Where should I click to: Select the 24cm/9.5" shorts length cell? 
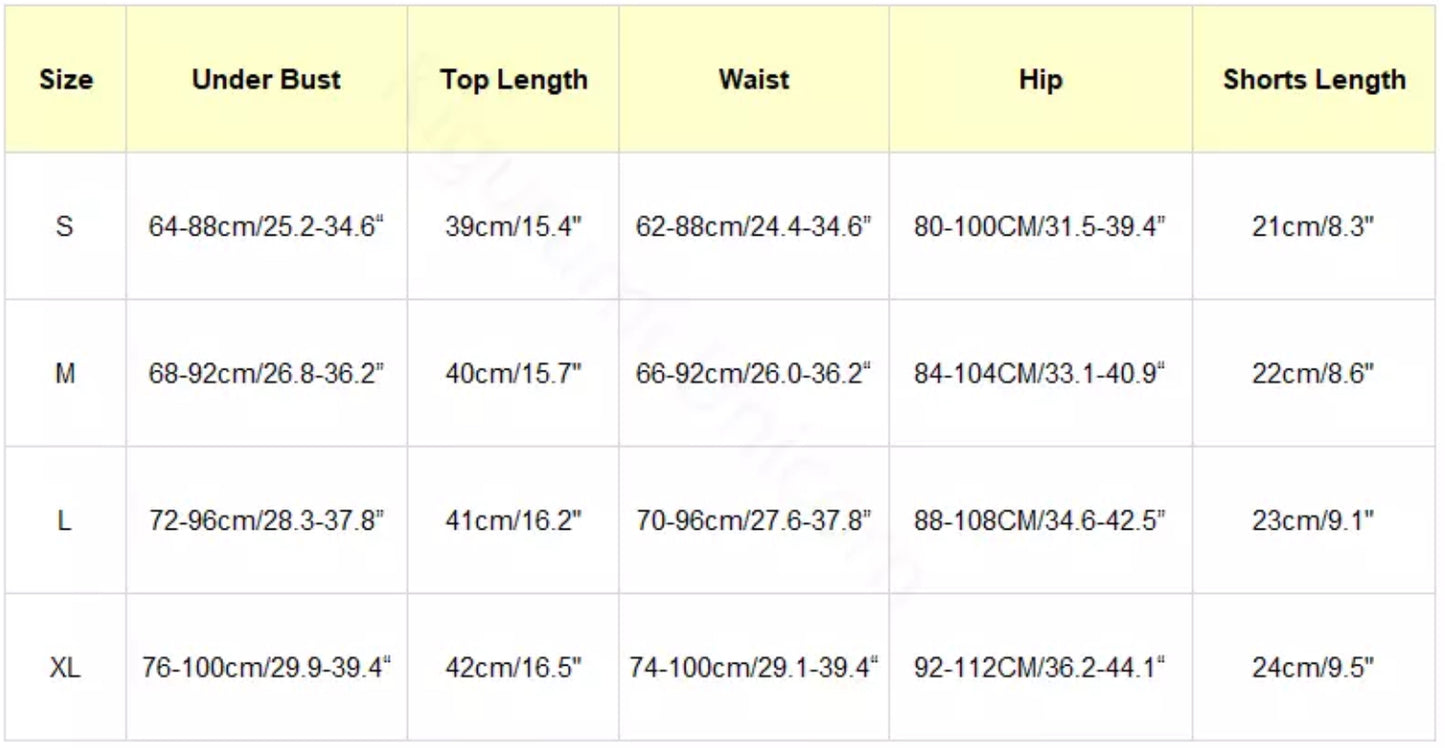coord(1313,668)
